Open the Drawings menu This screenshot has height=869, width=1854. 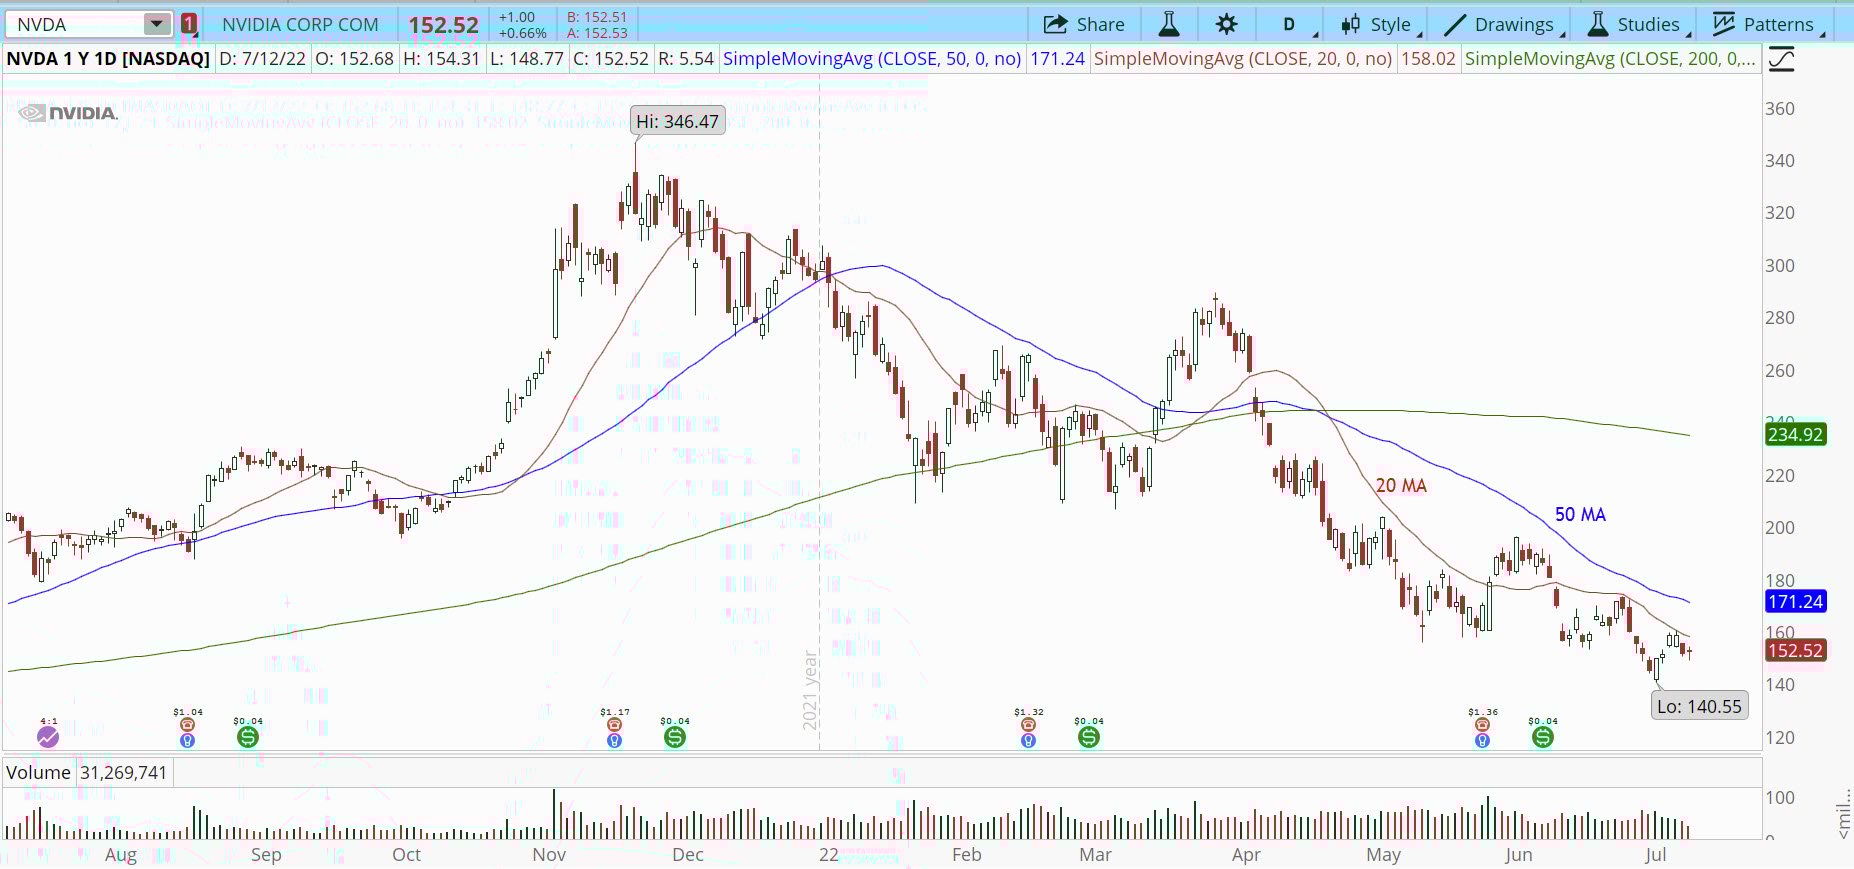click(x=1503, y=24)
